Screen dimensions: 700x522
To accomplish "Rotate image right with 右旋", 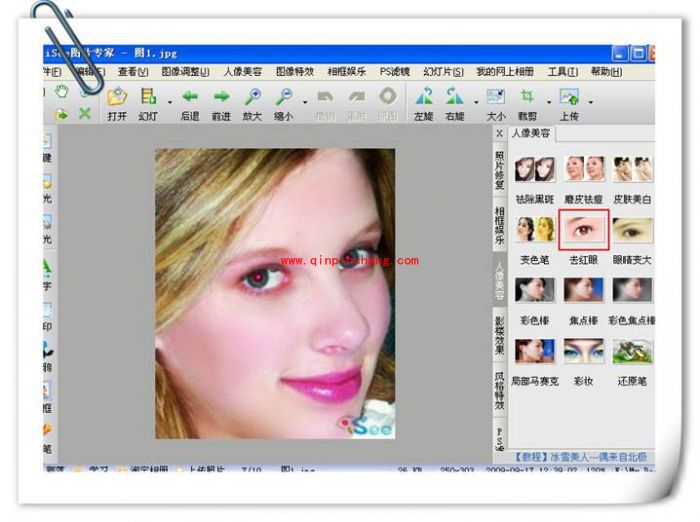I will [455, 98].
